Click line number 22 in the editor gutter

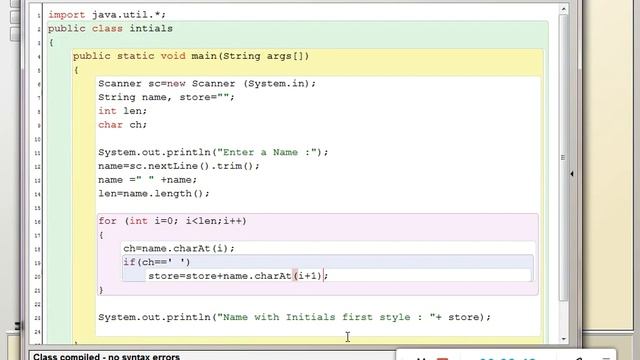click(38, 304)
